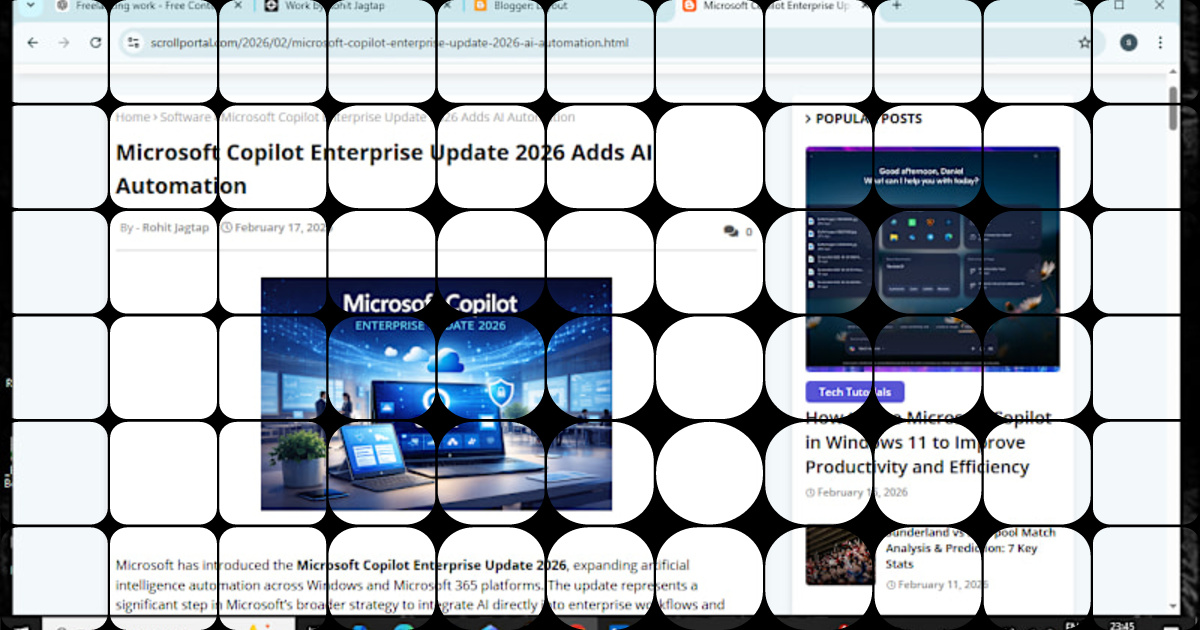Open the Chrome profile avatar
This screenshot has height=630, width=1200.
coord(1129,43)
